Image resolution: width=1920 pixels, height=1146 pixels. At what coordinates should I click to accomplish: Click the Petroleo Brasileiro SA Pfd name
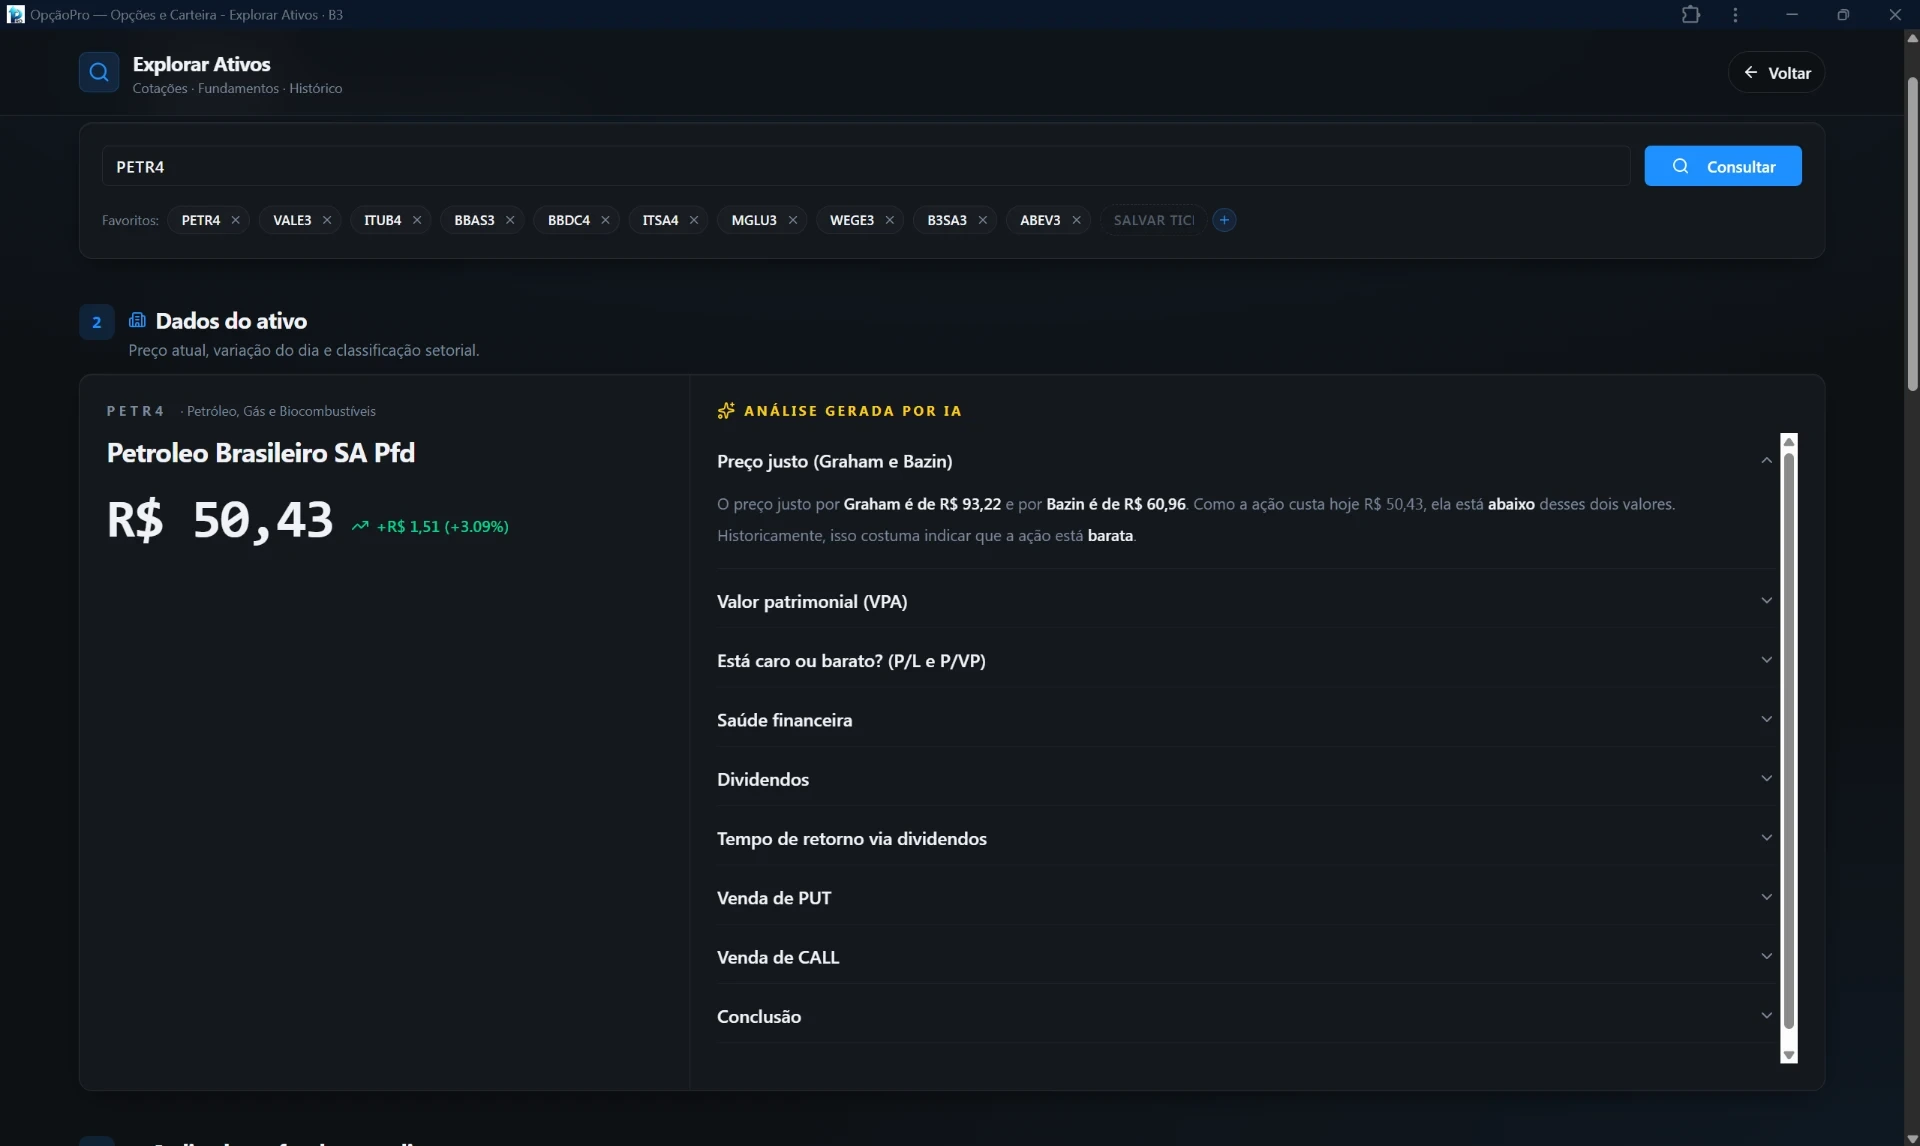coord(261,452)
